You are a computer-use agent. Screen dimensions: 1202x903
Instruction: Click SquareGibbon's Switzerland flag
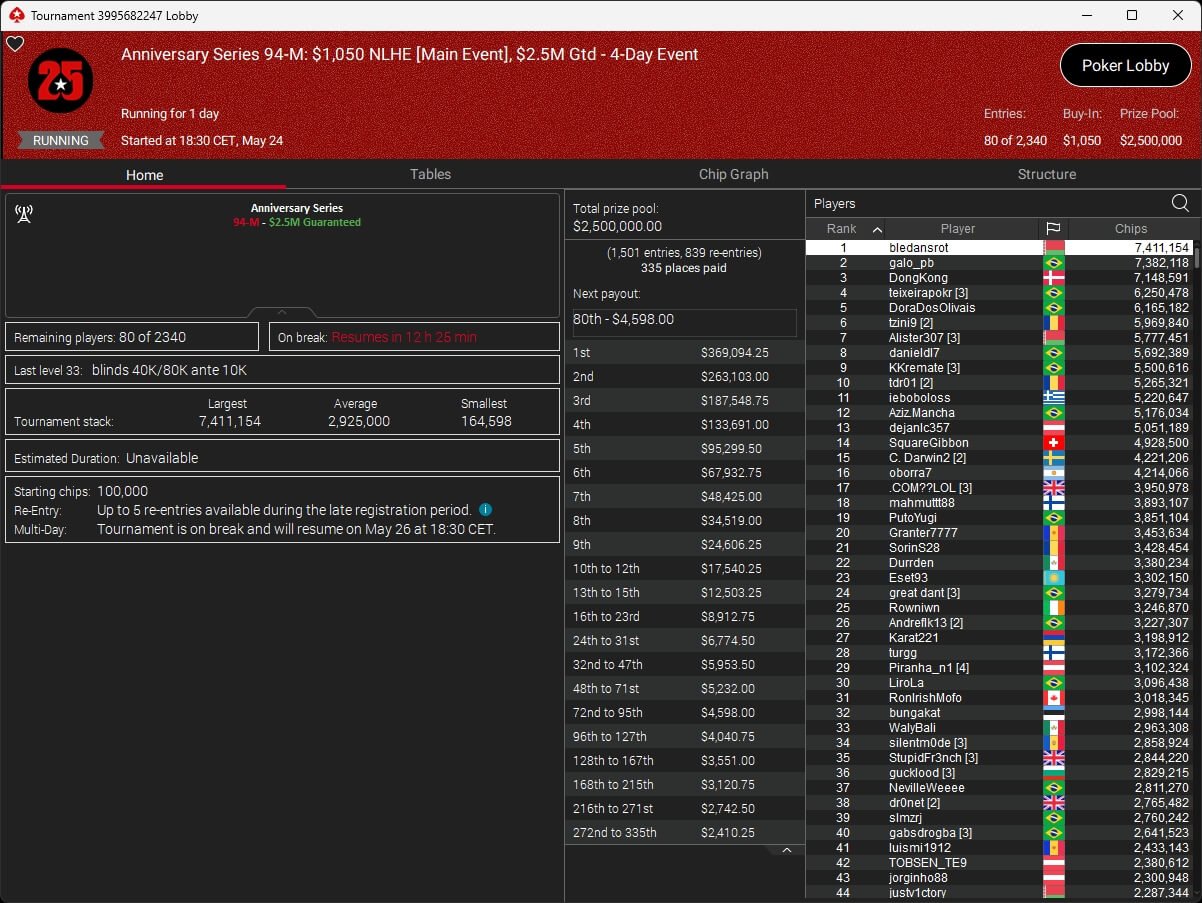coord(1054,442)
